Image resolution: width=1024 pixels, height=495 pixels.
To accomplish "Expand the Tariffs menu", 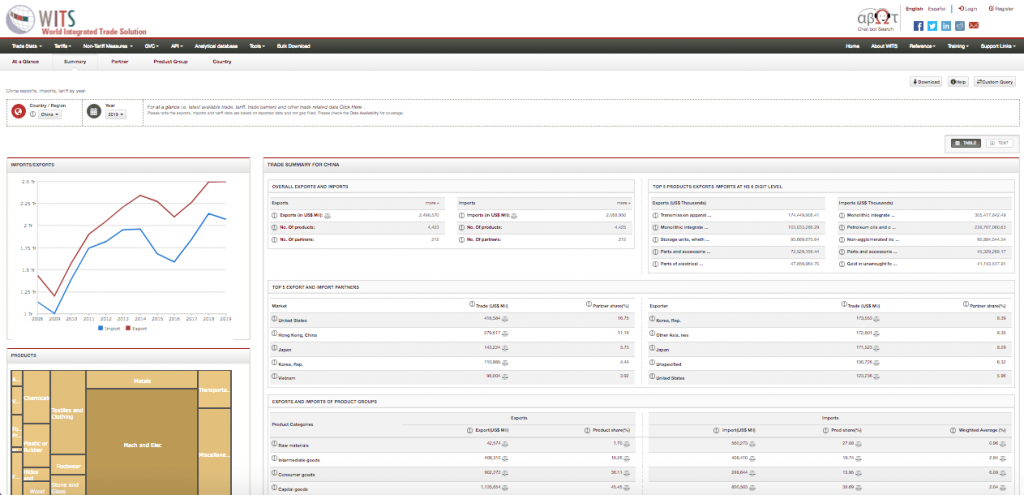I will [x=63, y=46].
